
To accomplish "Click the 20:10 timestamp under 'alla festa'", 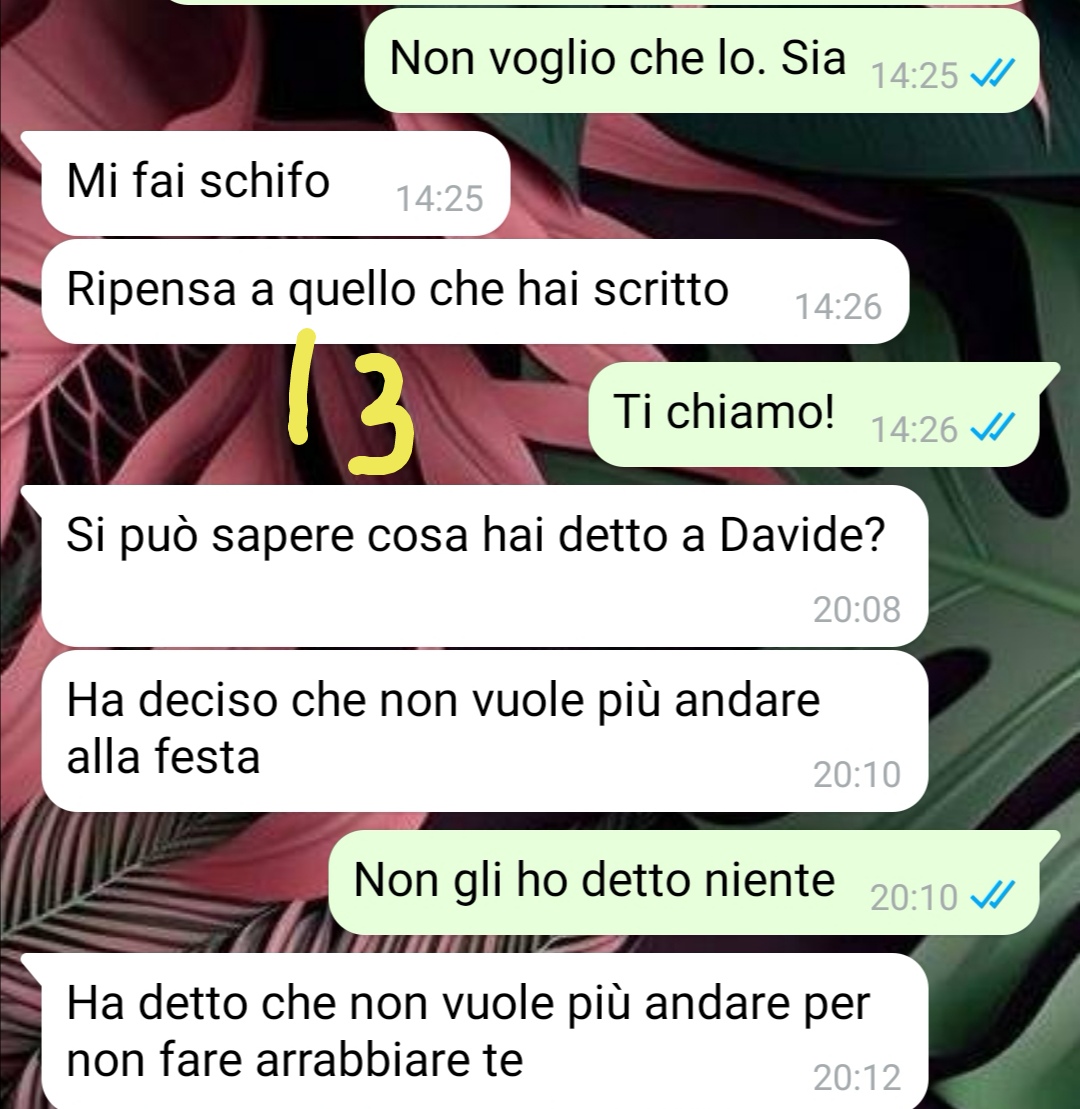I will pos(857,774).
